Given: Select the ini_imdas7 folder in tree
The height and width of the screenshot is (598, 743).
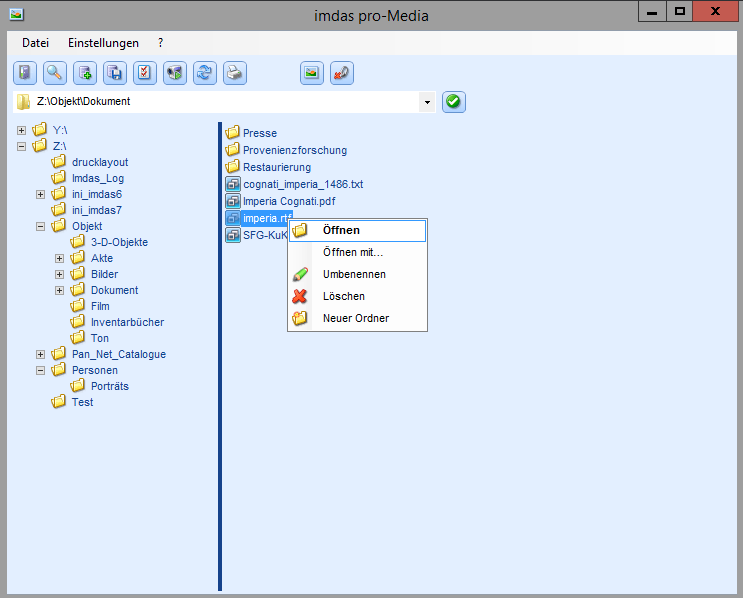Looking at the screenshot, I should coord(97,210).
